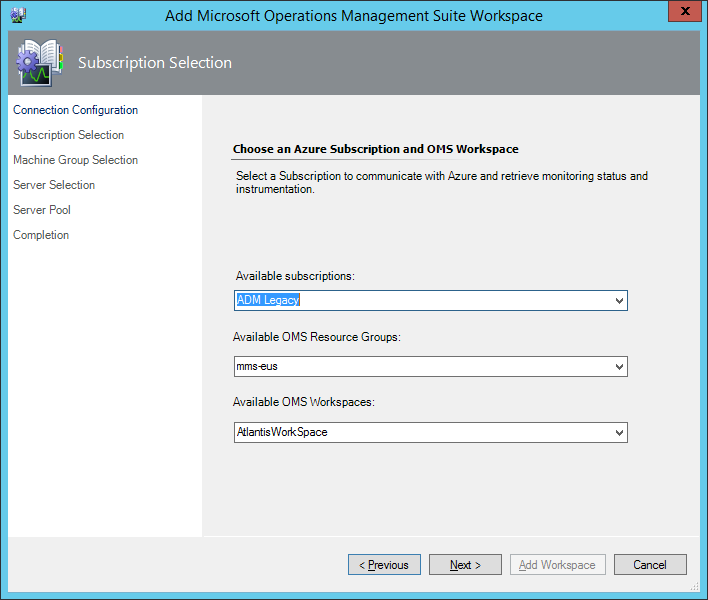Click the 'Available OMS Resource Groups:' label
The image size is (708, 600).
(317, 337)
